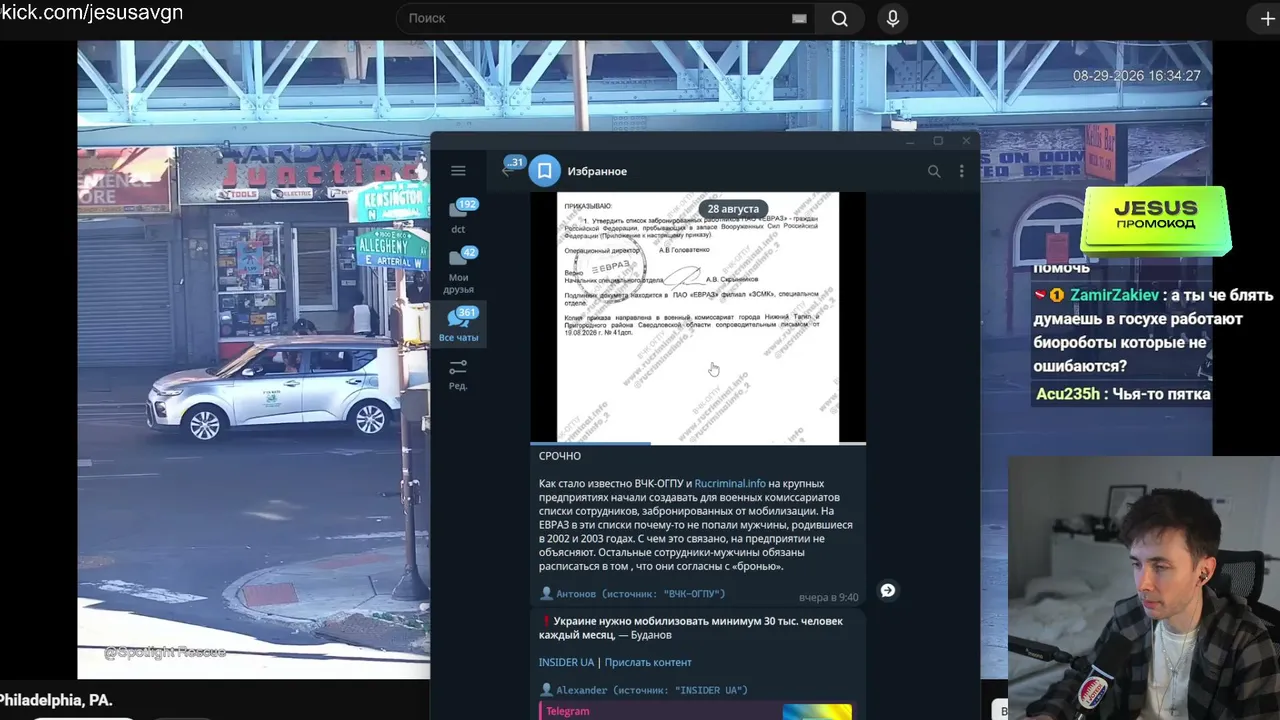
Task: Click the вчера в 9:40 timestamp
Action: pos(828,597)
